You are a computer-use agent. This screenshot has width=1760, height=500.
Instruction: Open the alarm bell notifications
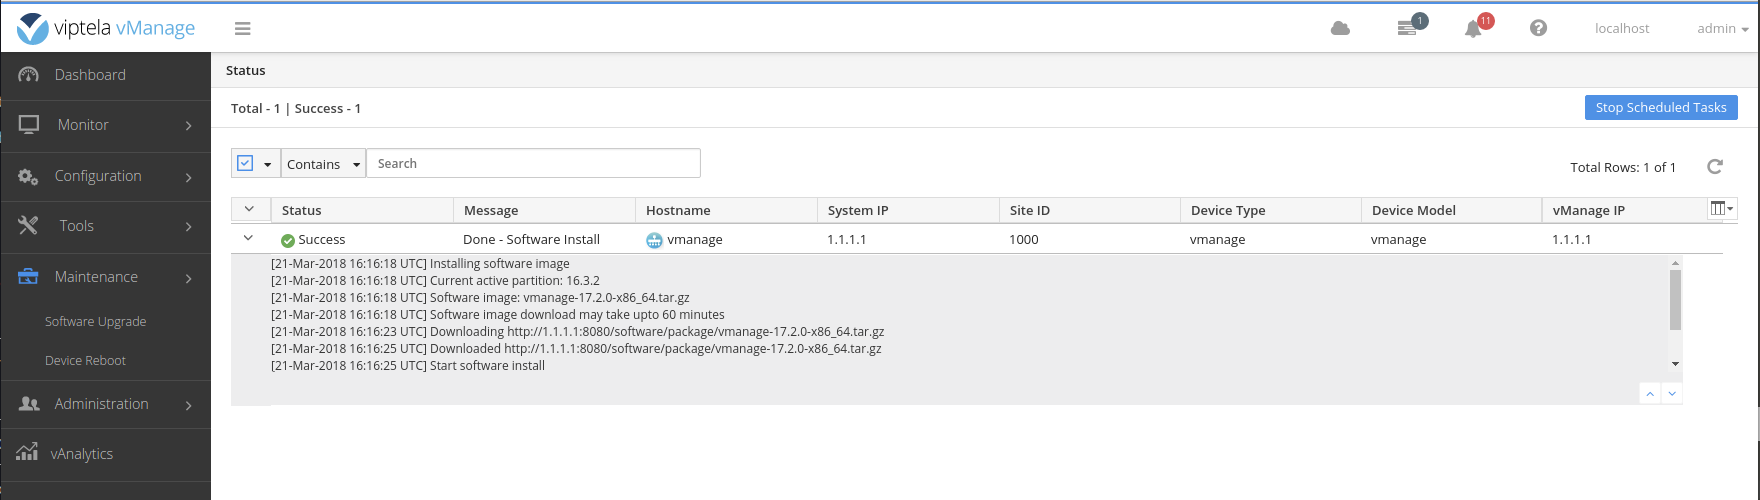(x=1473, y=29)
